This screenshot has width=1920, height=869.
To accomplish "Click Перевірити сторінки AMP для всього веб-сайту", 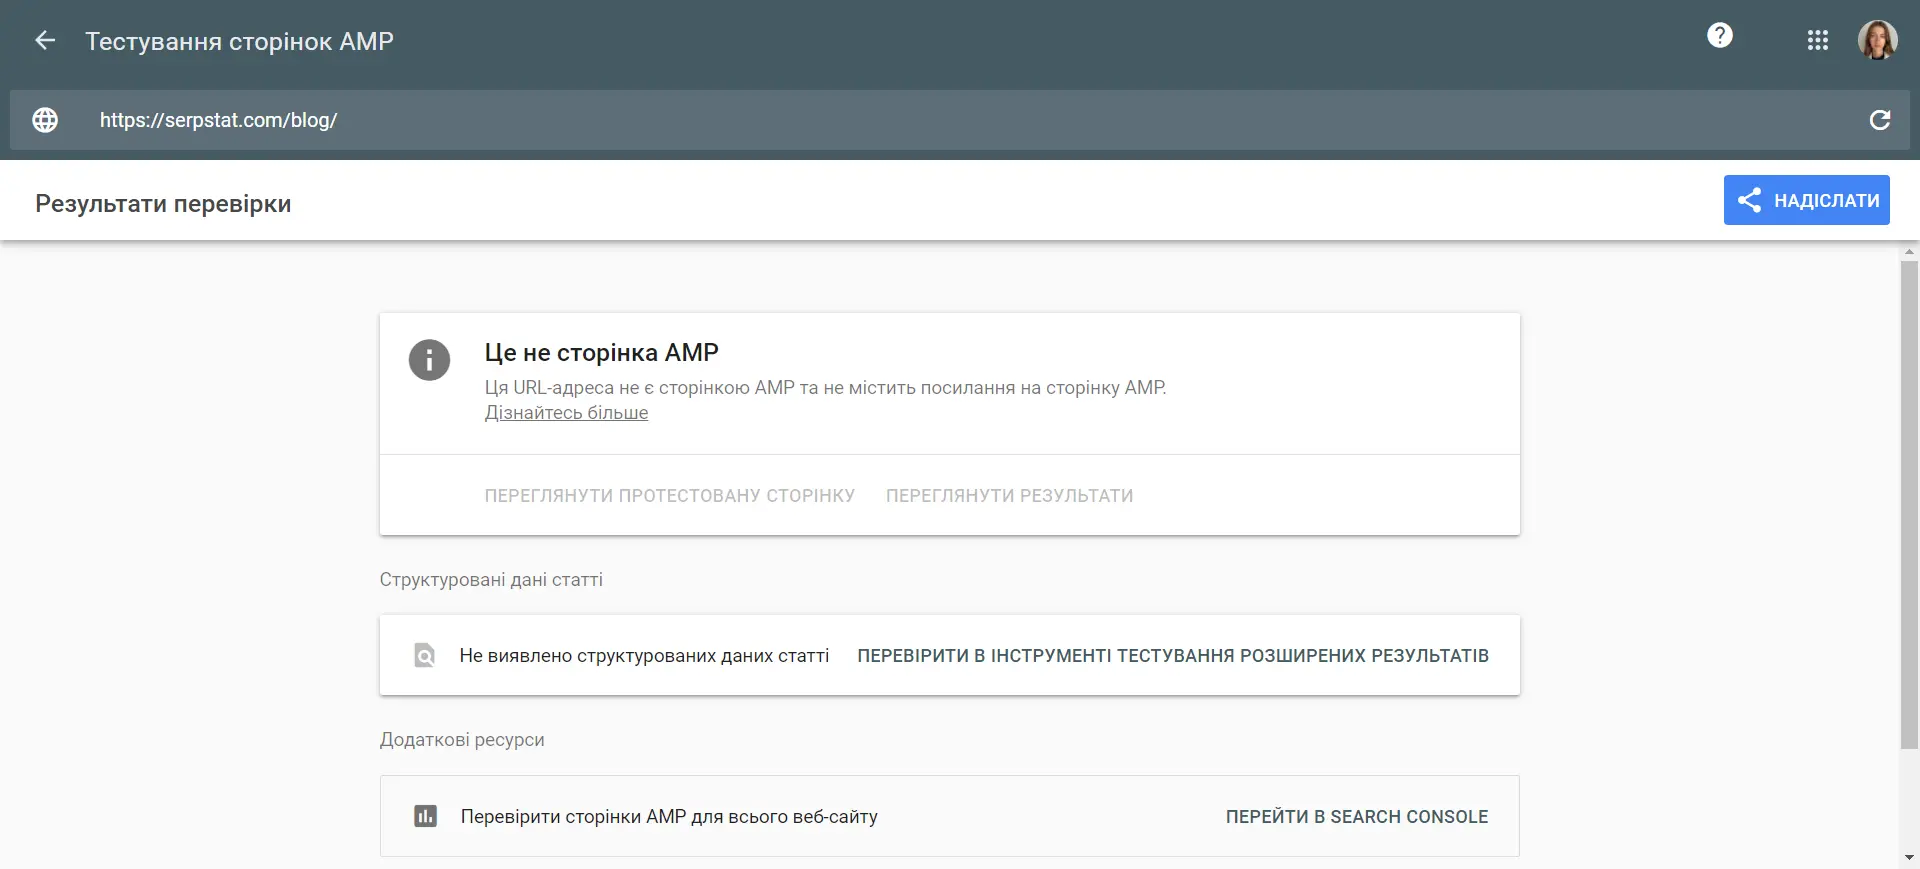I will (669, 817).
